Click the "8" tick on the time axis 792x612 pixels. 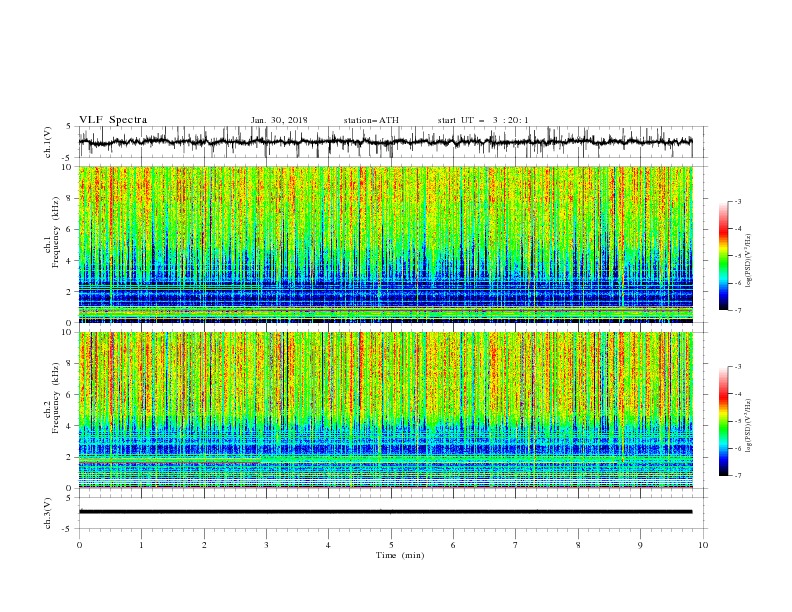[x=578, y=545]
